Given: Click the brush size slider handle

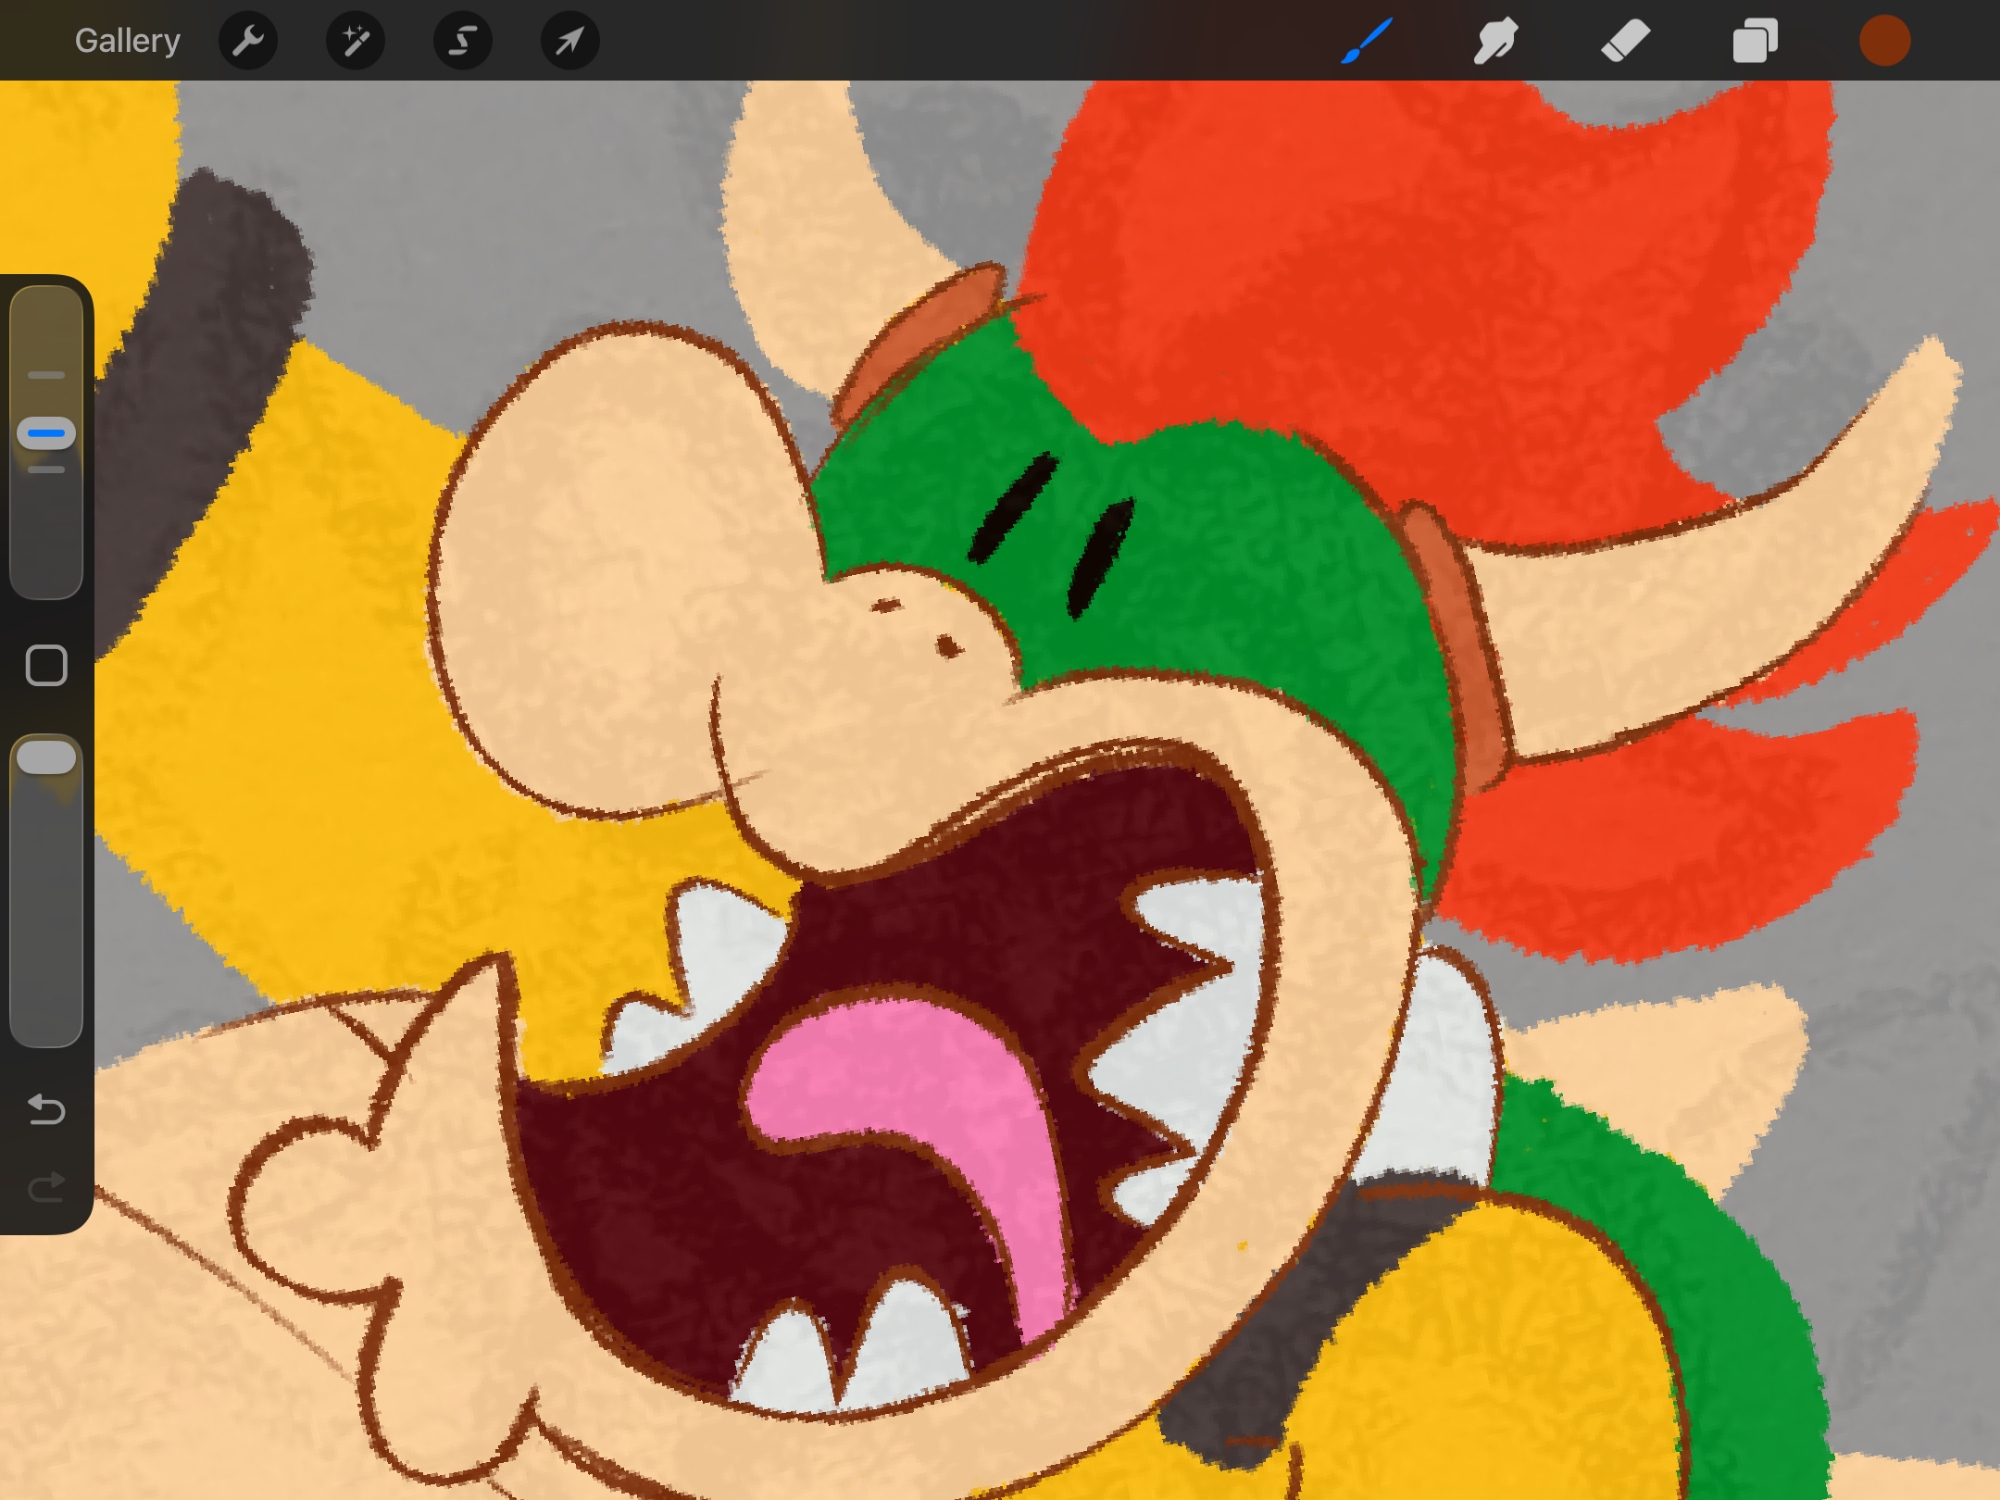Looking at the screenshot, I should (46, 433).
